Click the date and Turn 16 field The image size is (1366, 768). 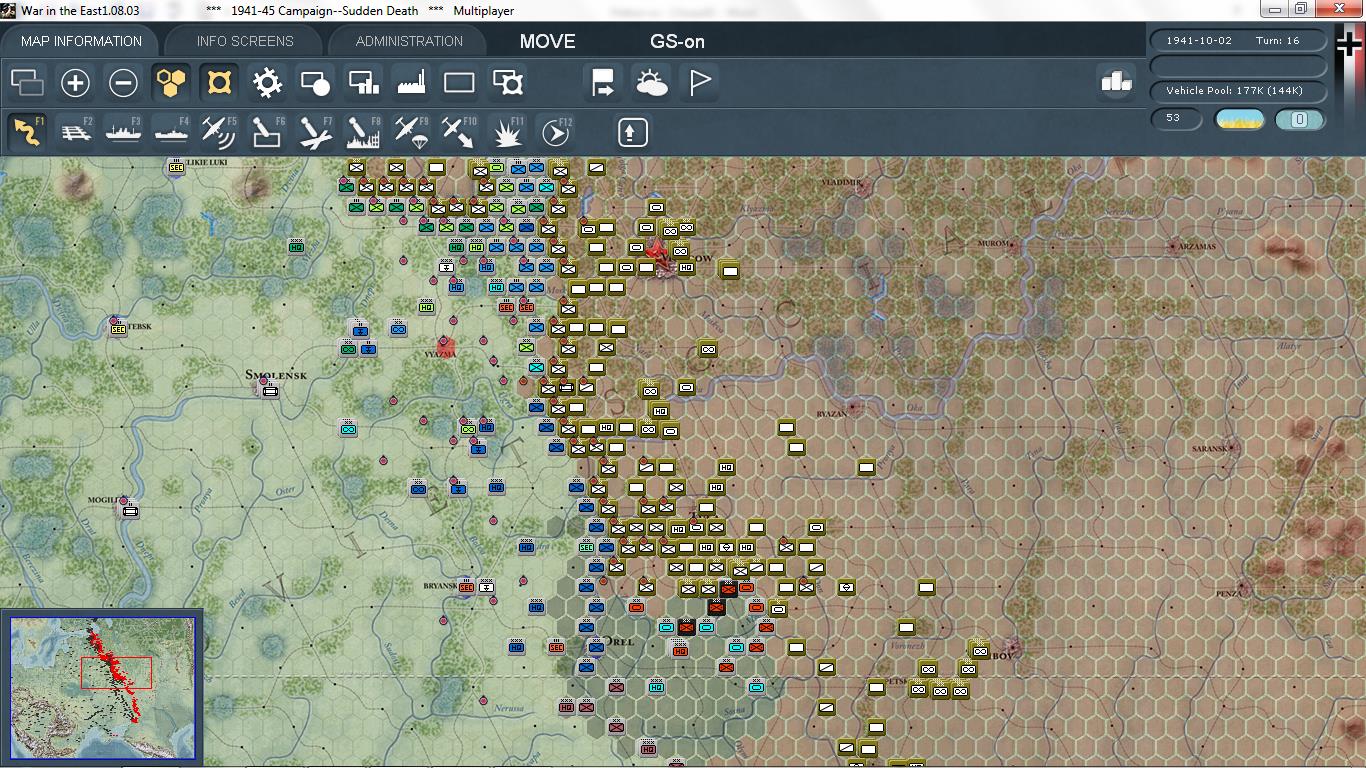[x=1239, y=41]
